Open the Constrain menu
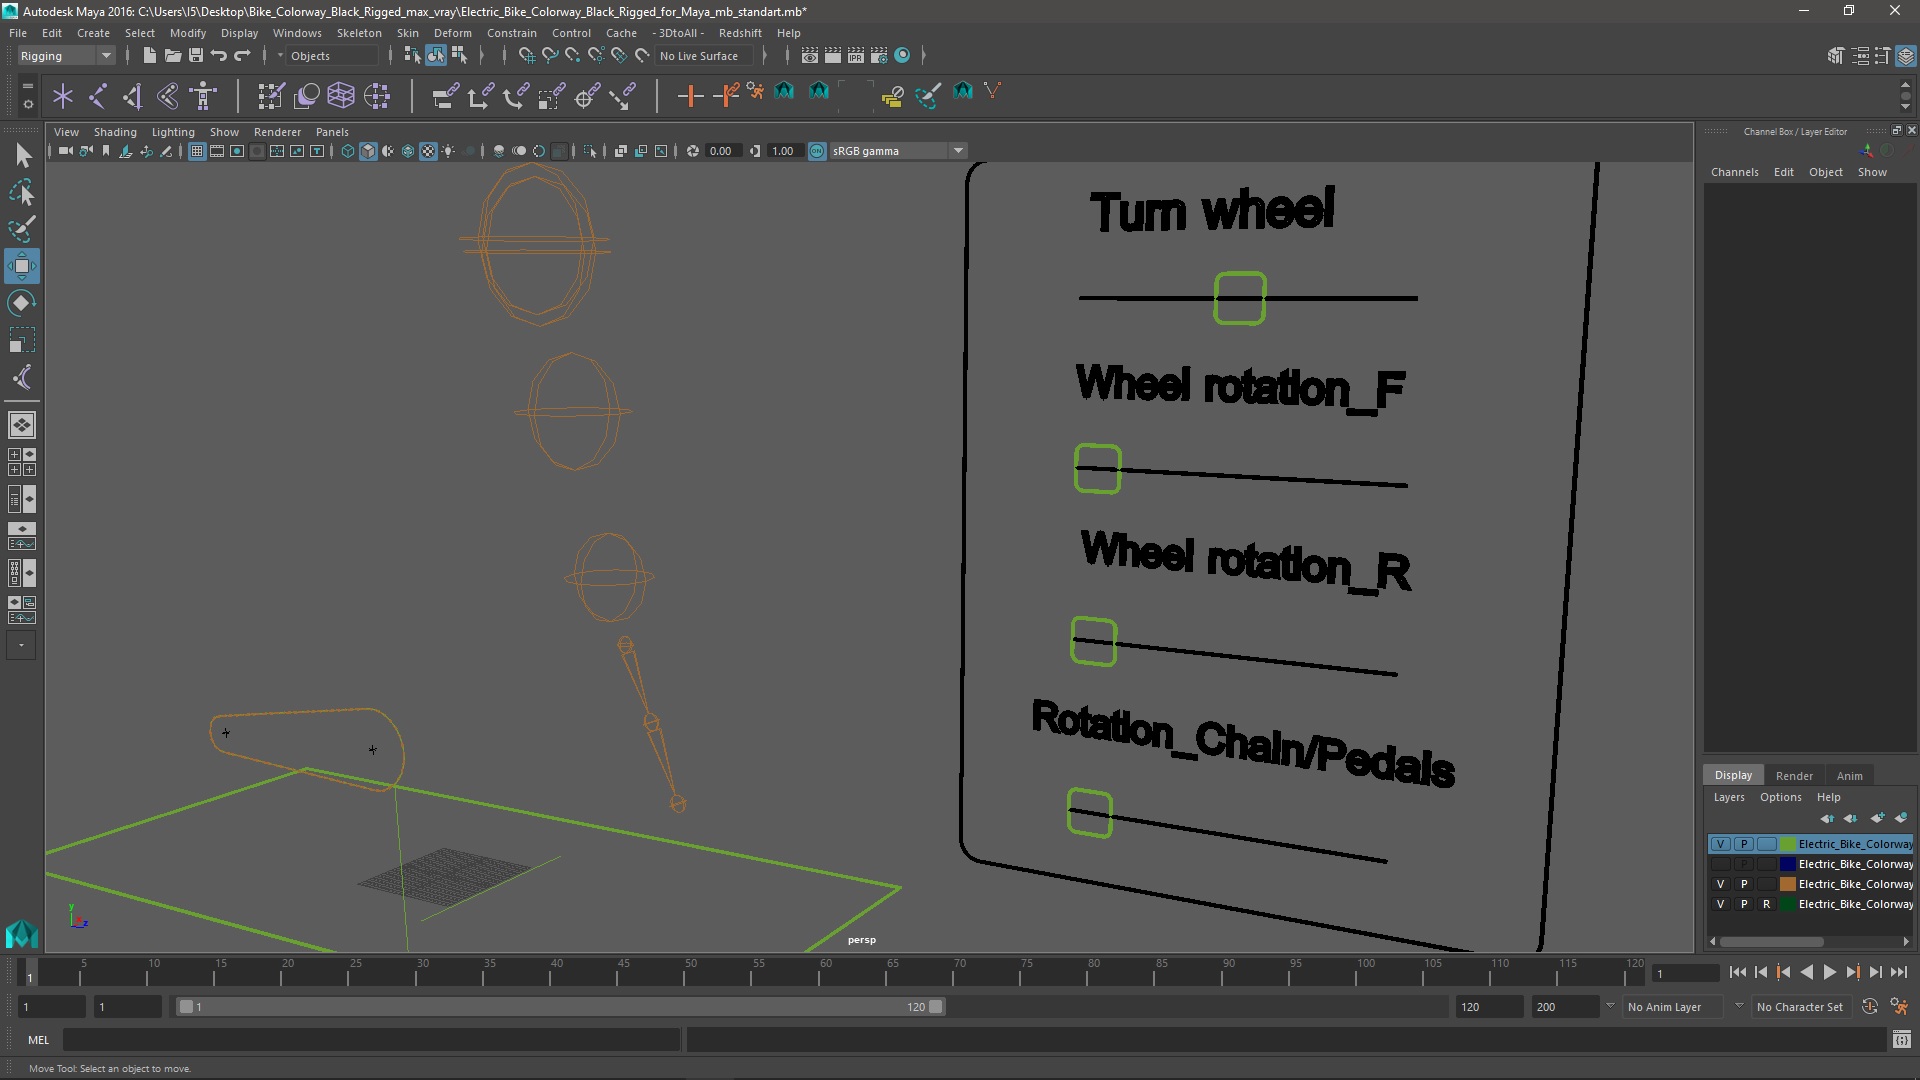Image resolution: width=1920 pixels, height=1080 pixels. 511,33
